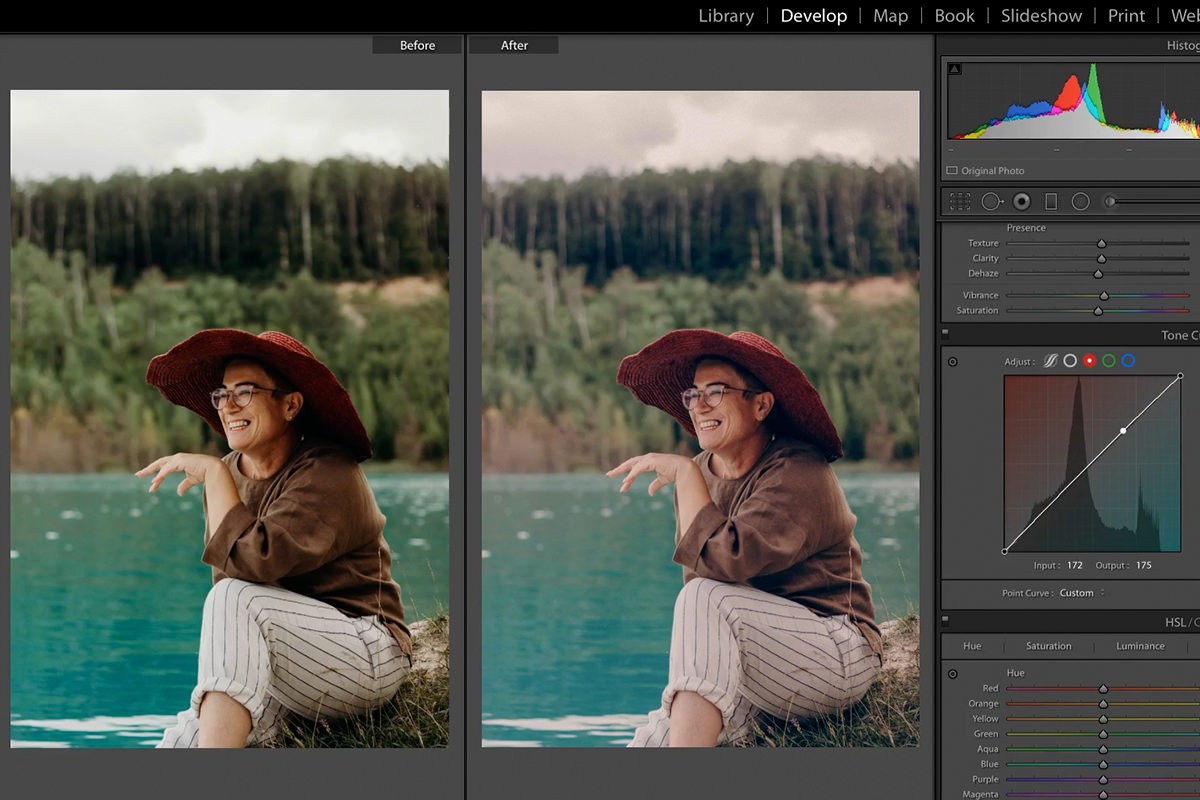
Task: Select the Radial Filter tool icon
Action: 1080,201
